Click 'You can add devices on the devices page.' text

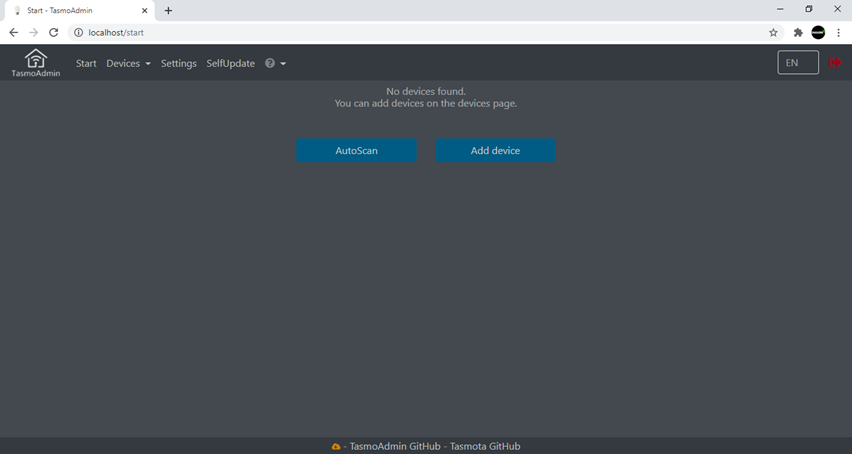[x=426, y=103]
